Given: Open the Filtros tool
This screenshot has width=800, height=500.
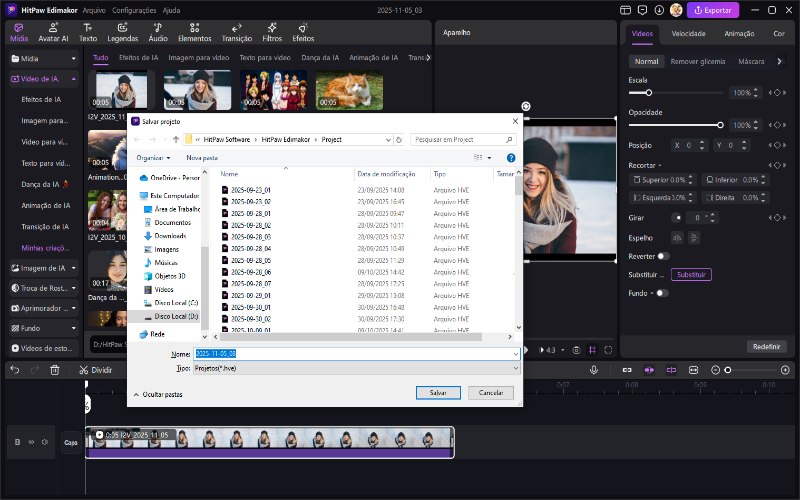Looking at the screenshot, I should [272, 31].
